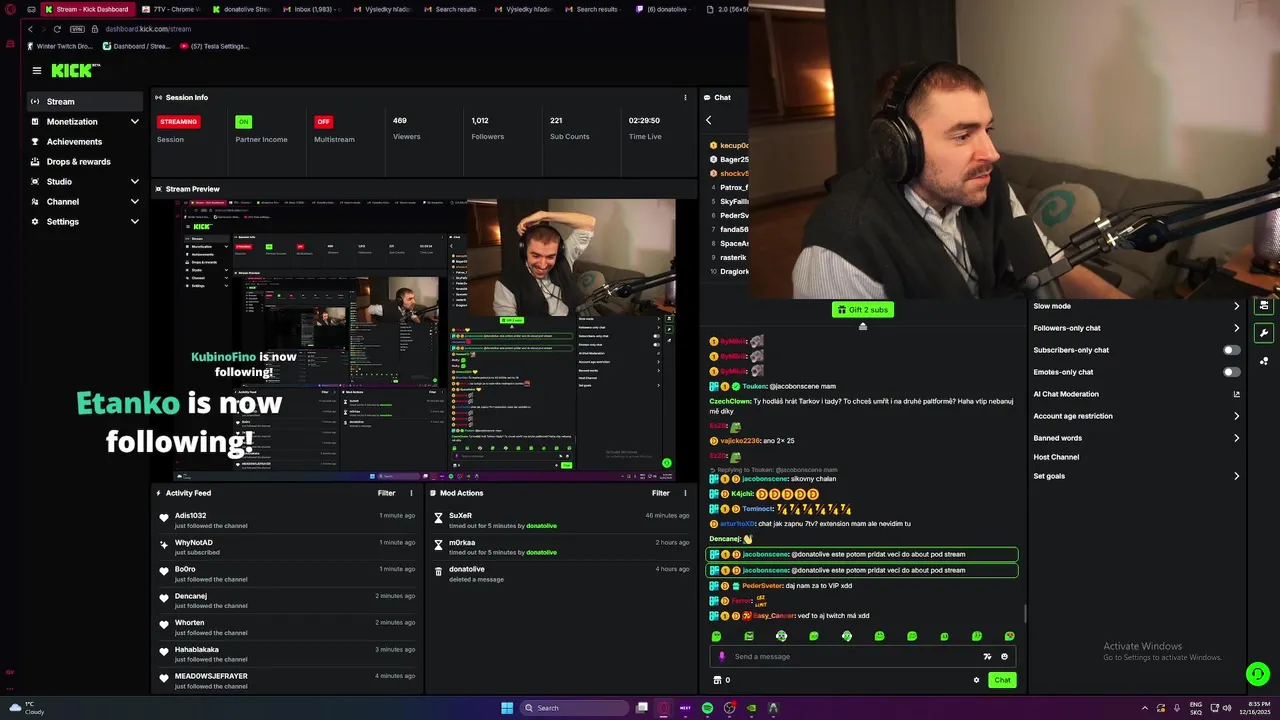
Task: Click the VPN badge in address bar
Action: [x=79, y=29]
